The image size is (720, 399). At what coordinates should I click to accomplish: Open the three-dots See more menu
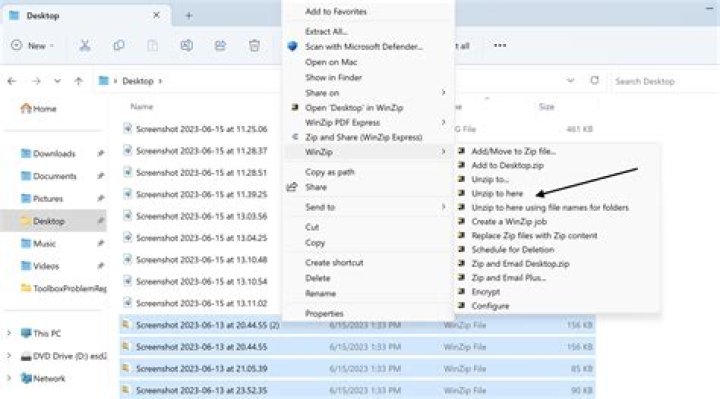pos(500,45)
